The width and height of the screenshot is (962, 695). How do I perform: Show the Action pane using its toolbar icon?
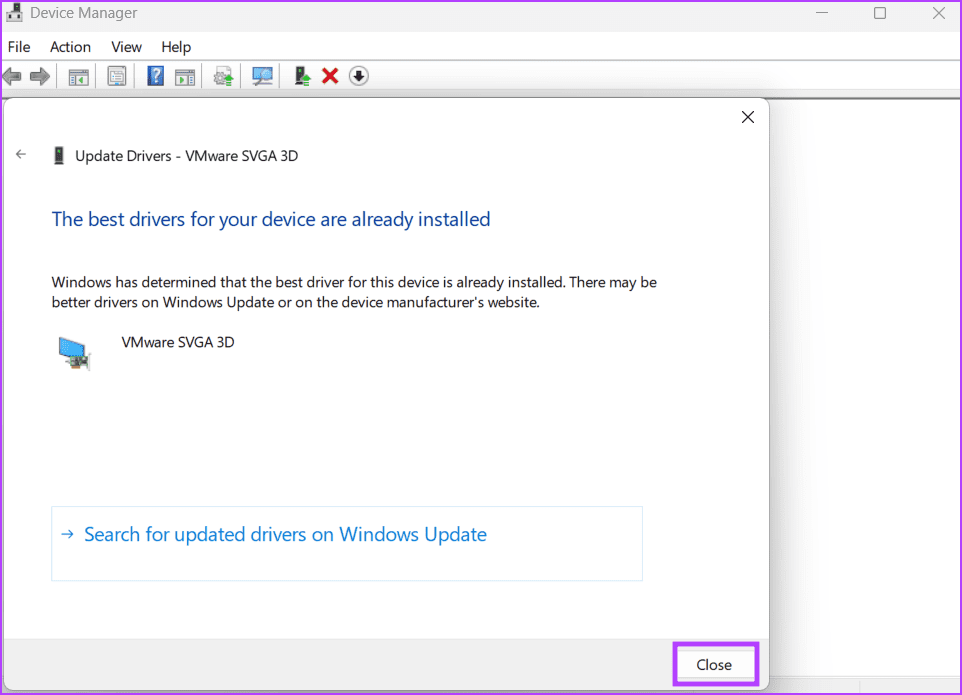(185, 76)
